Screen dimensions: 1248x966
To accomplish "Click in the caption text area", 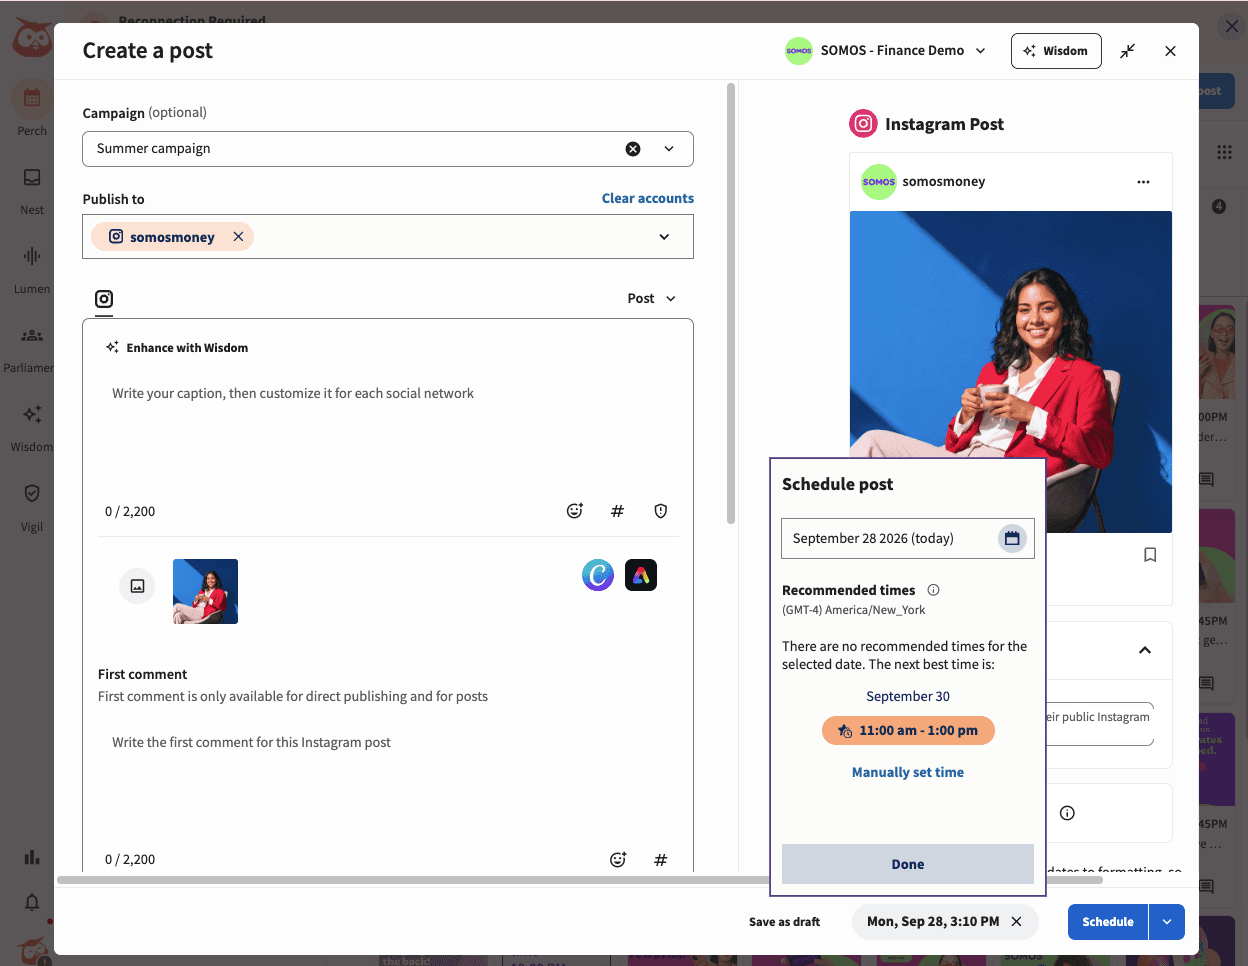I will 388,430.
